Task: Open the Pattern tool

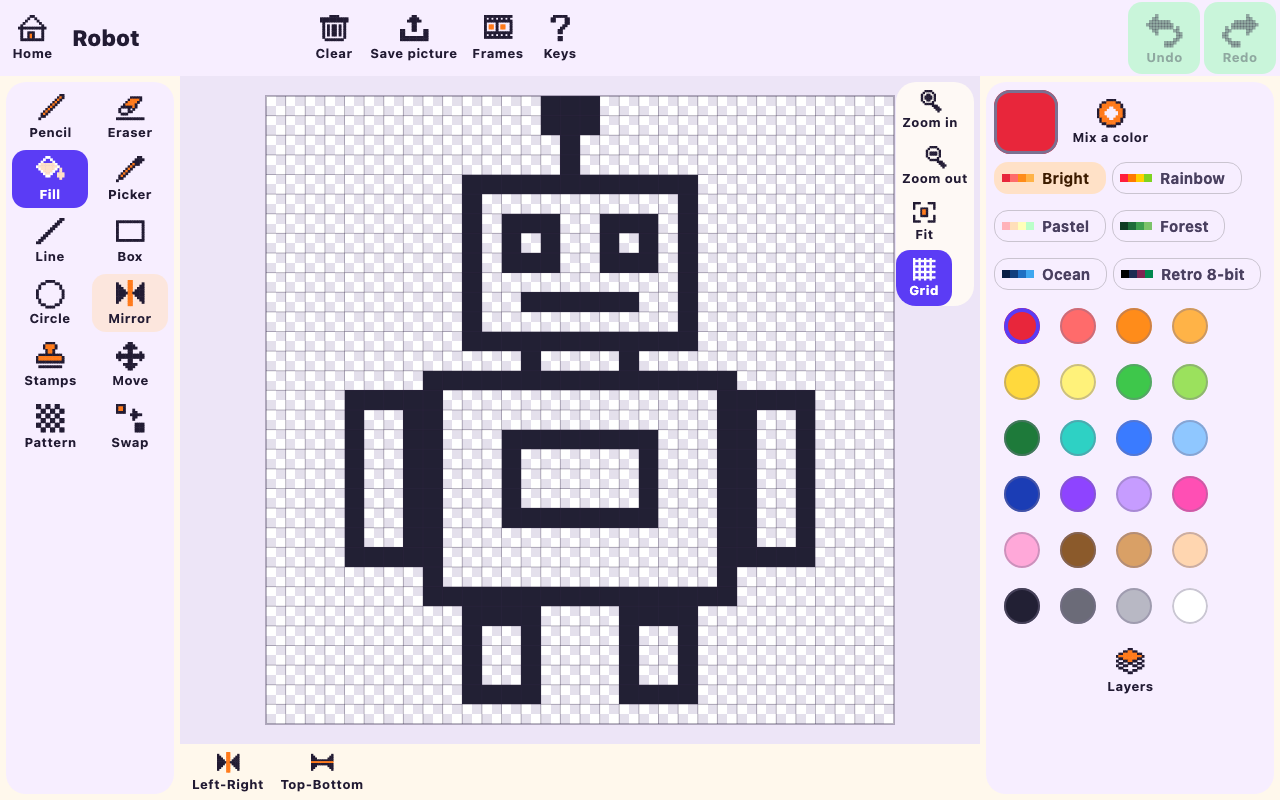Action: (50, 427)
